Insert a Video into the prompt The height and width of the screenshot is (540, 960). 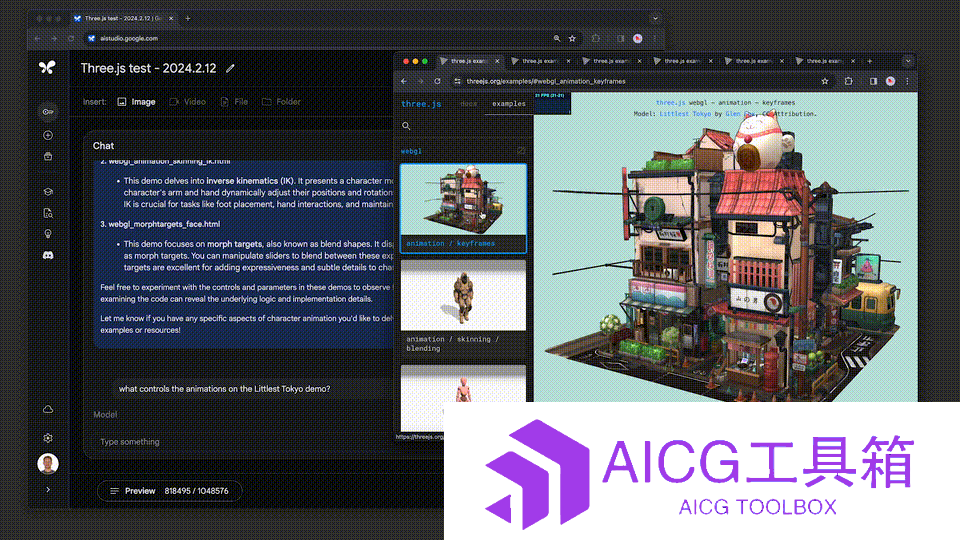pos(187,102)
